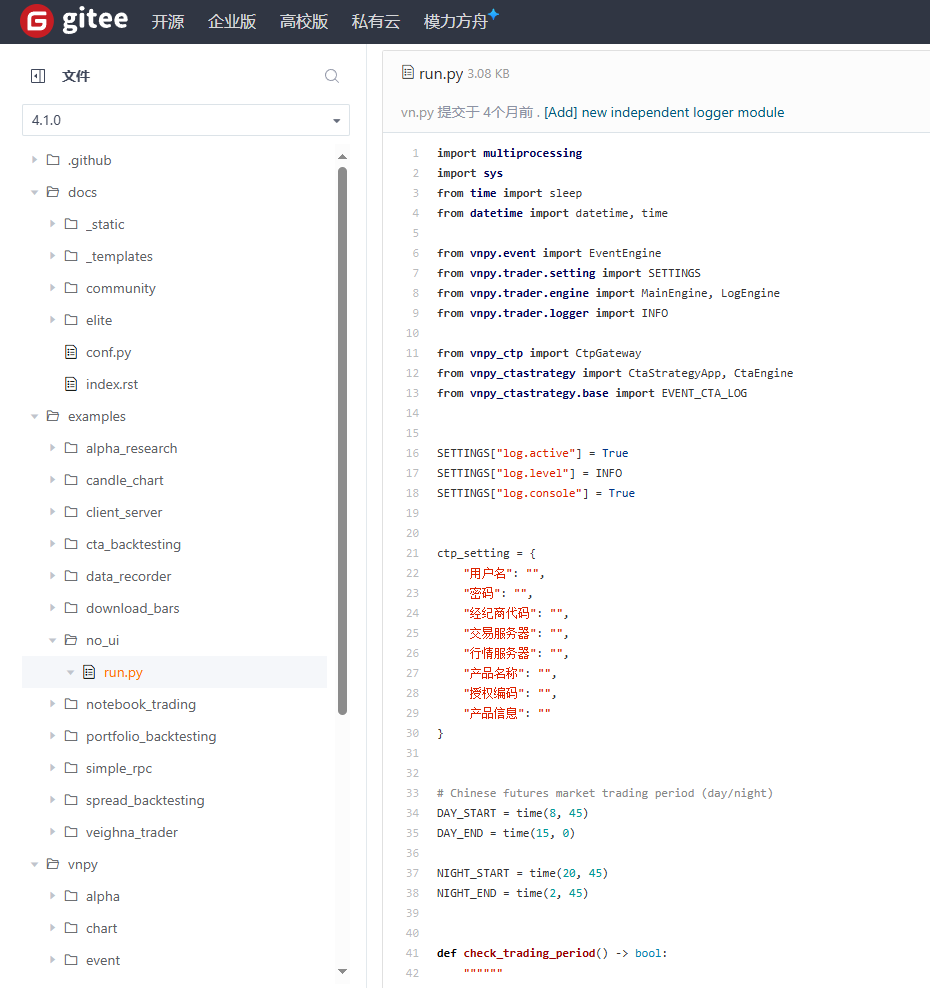Open the 私有云 menu item
The height and width of the screenshot is (988, 930).
[x=376, y=21]
